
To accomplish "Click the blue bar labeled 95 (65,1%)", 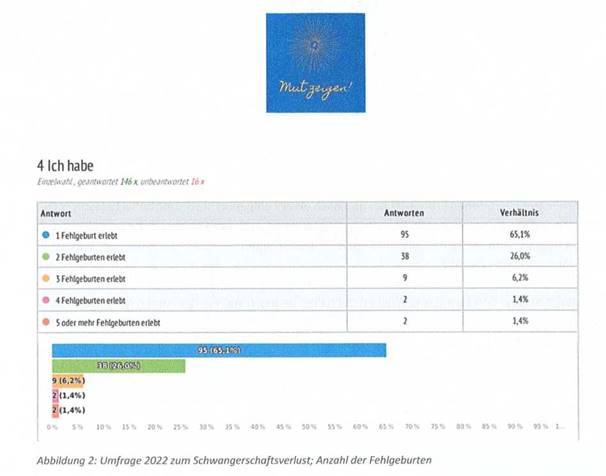I will 218,351.
